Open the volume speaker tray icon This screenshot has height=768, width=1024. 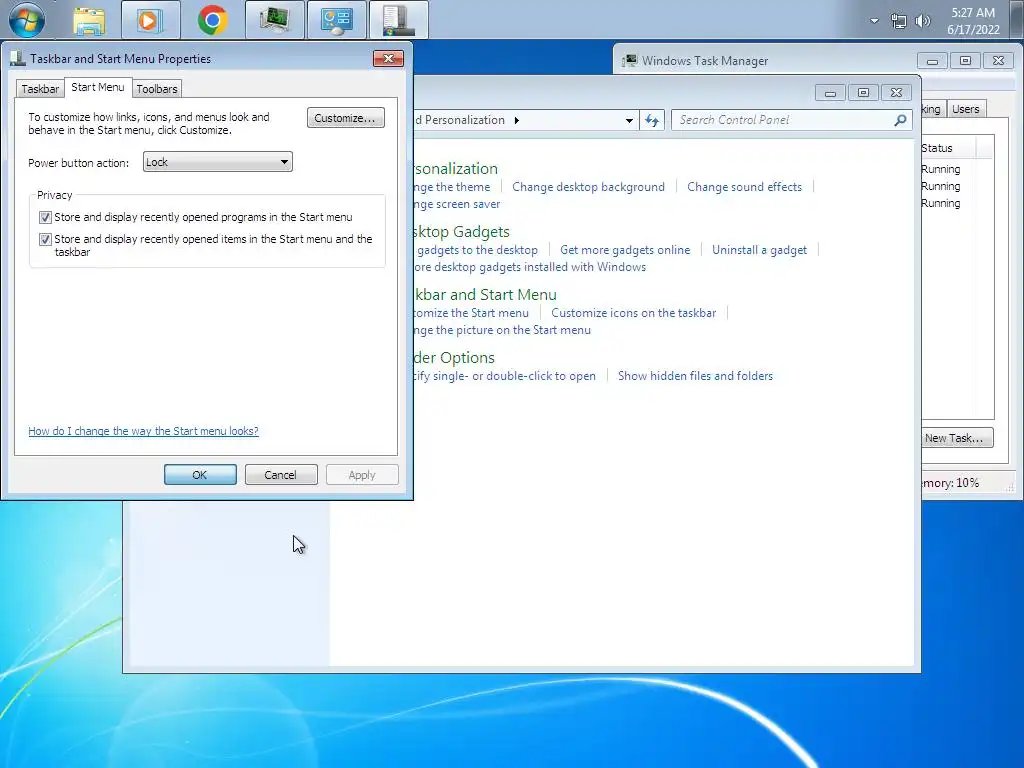922,21
